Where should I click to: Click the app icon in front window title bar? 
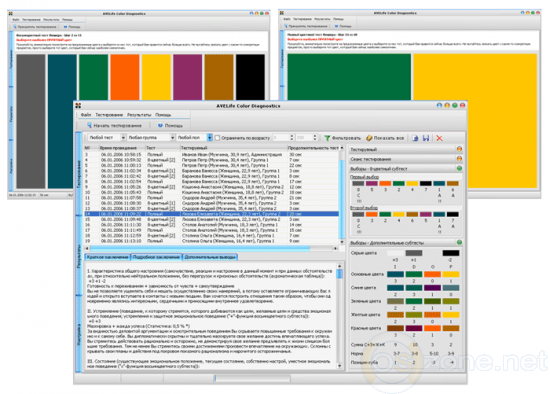tap(78, 106)
